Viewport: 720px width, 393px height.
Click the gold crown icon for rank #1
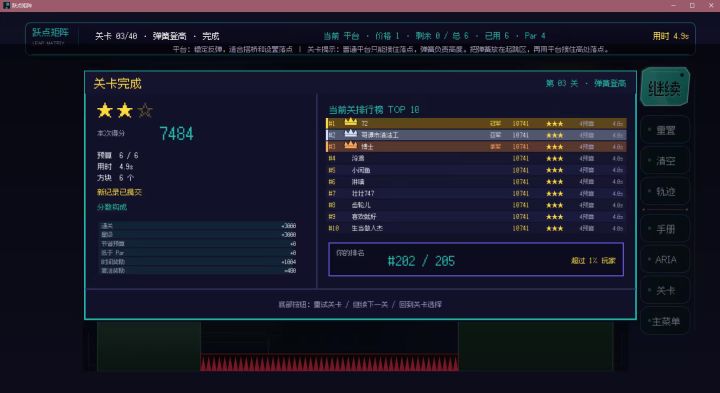[351, 122]
